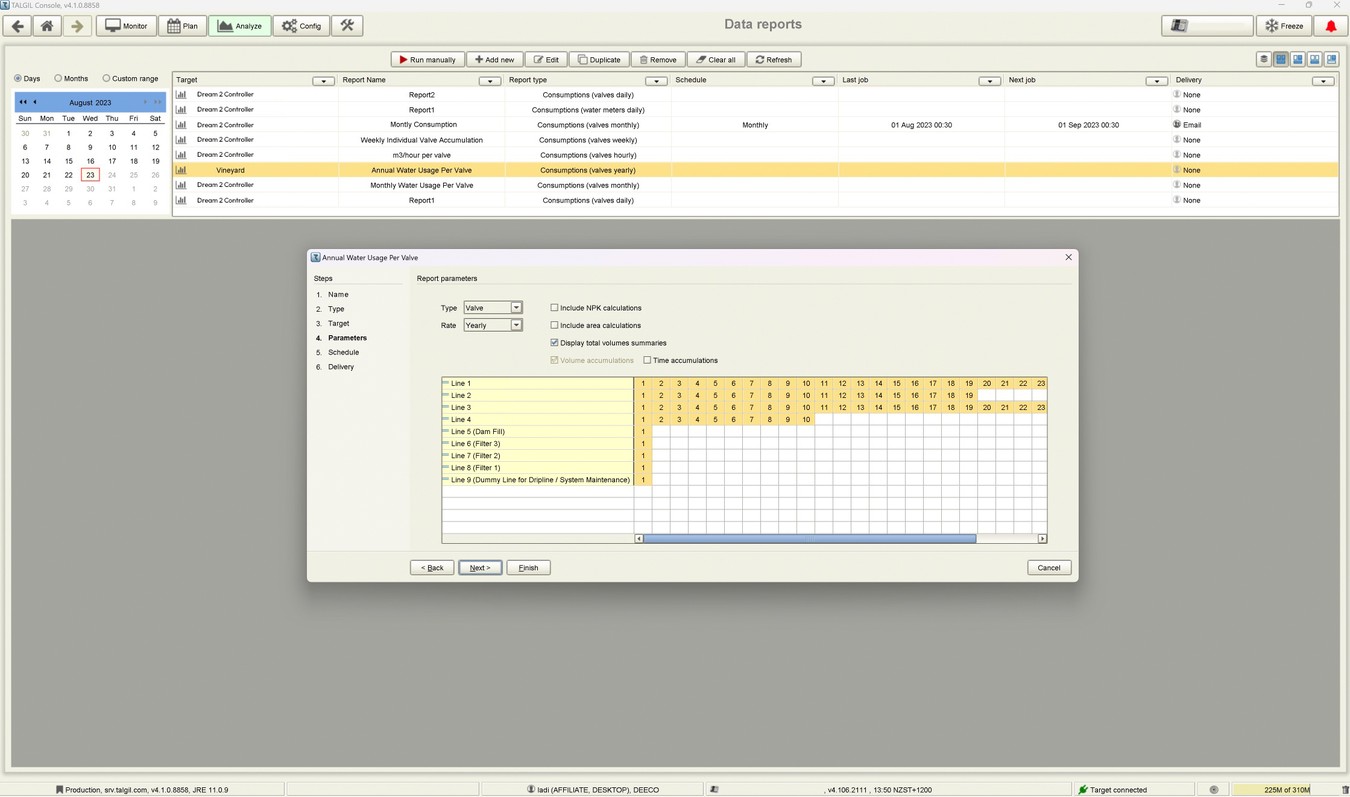This screenshot has width=1350, height=797.
Task: Click the currently pressed panel layout icon
Action: 1281,60
